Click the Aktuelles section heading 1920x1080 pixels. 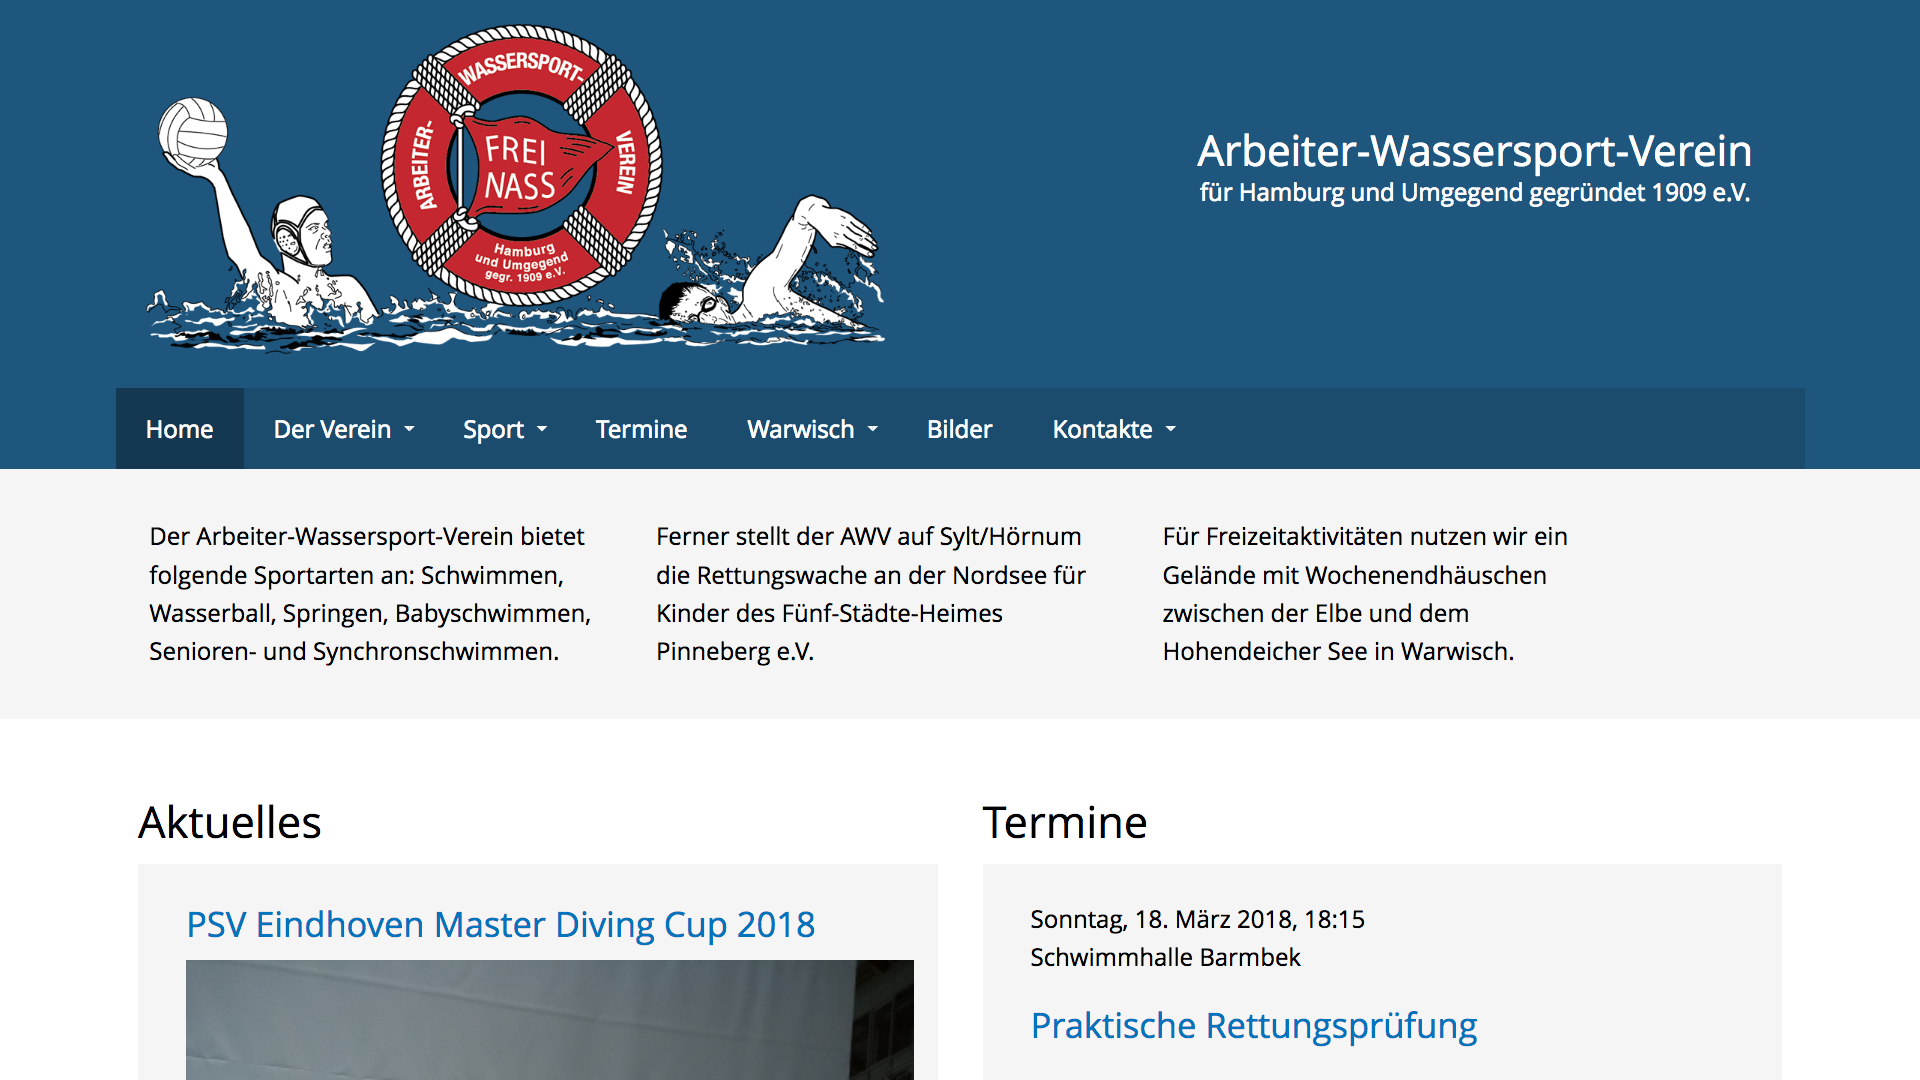(x=230, y=822)
